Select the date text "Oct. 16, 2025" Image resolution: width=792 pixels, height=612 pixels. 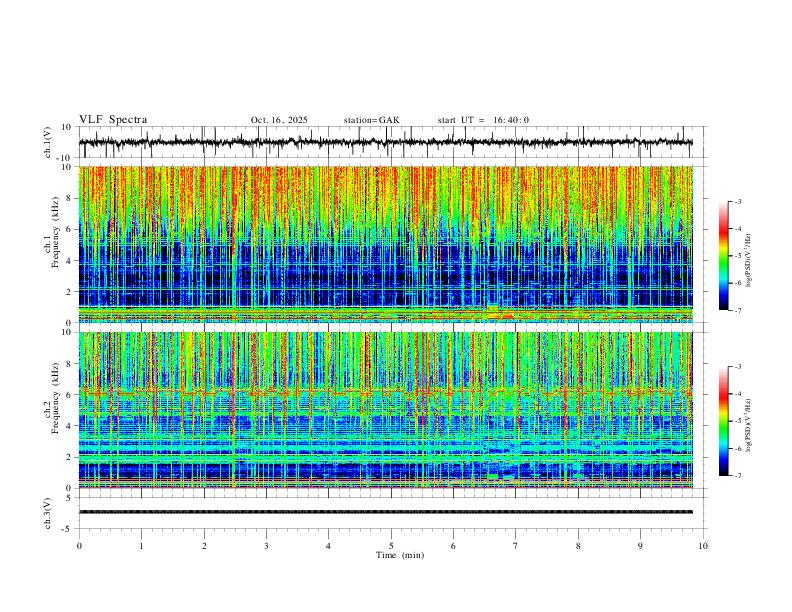pyautogui.click(x=279, y=120)
